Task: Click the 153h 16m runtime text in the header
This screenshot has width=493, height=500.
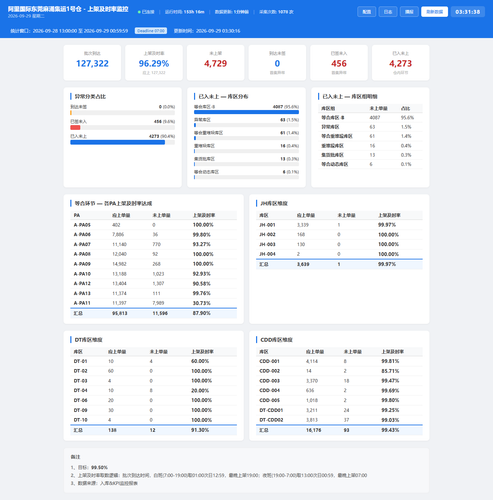Action: [x=194, y=12]
